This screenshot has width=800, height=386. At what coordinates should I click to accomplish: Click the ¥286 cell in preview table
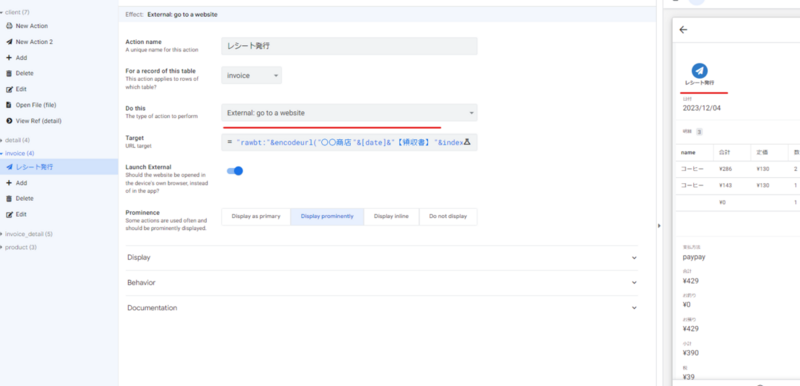[725, 169]
